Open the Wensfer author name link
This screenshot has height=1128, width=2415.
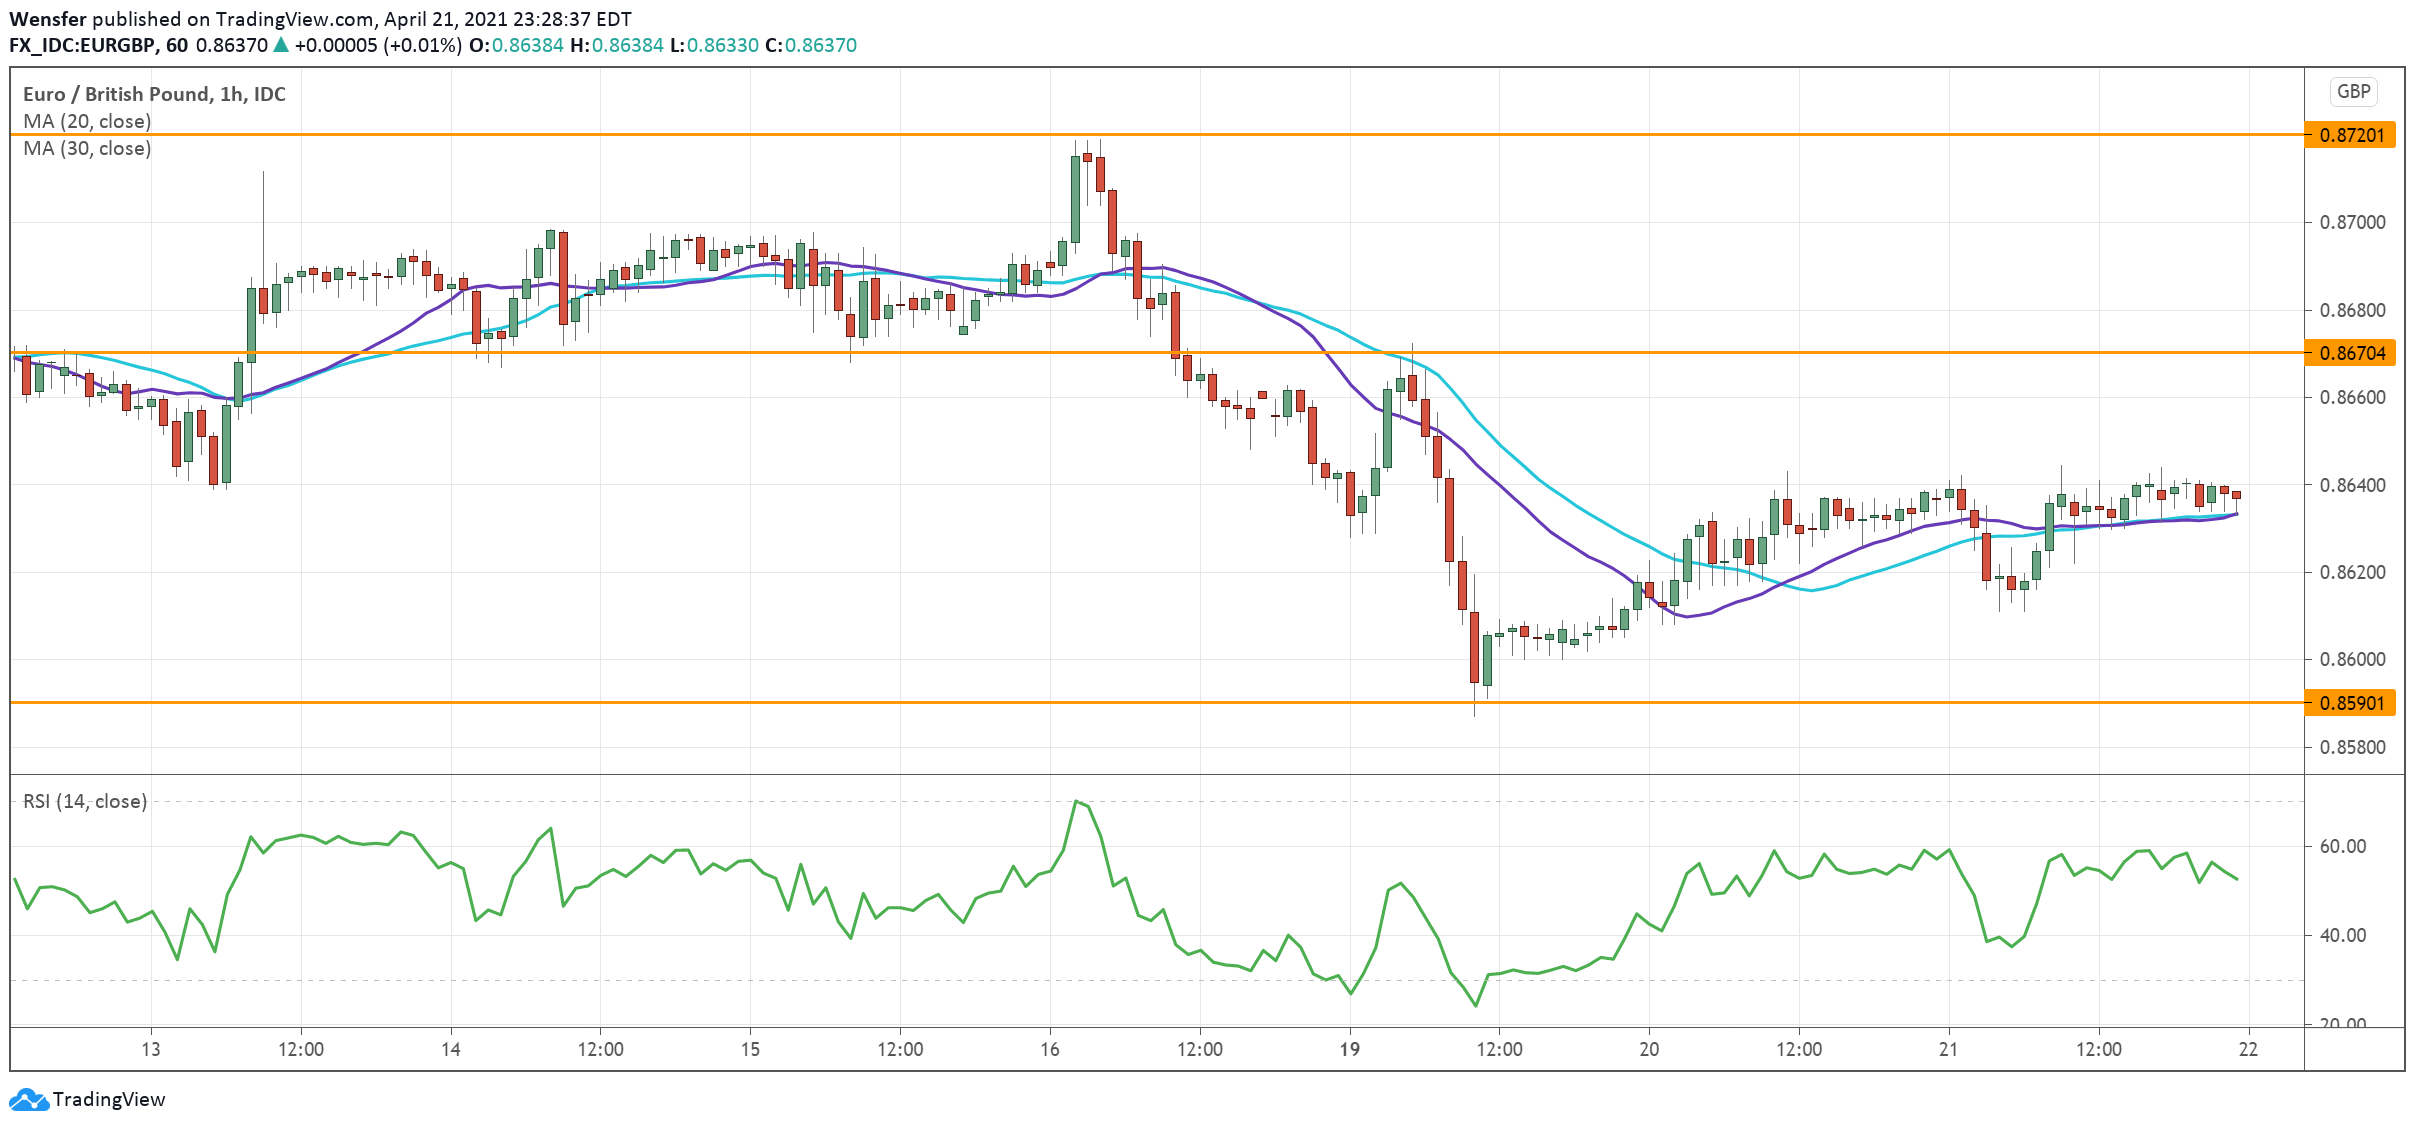(47, 19)
